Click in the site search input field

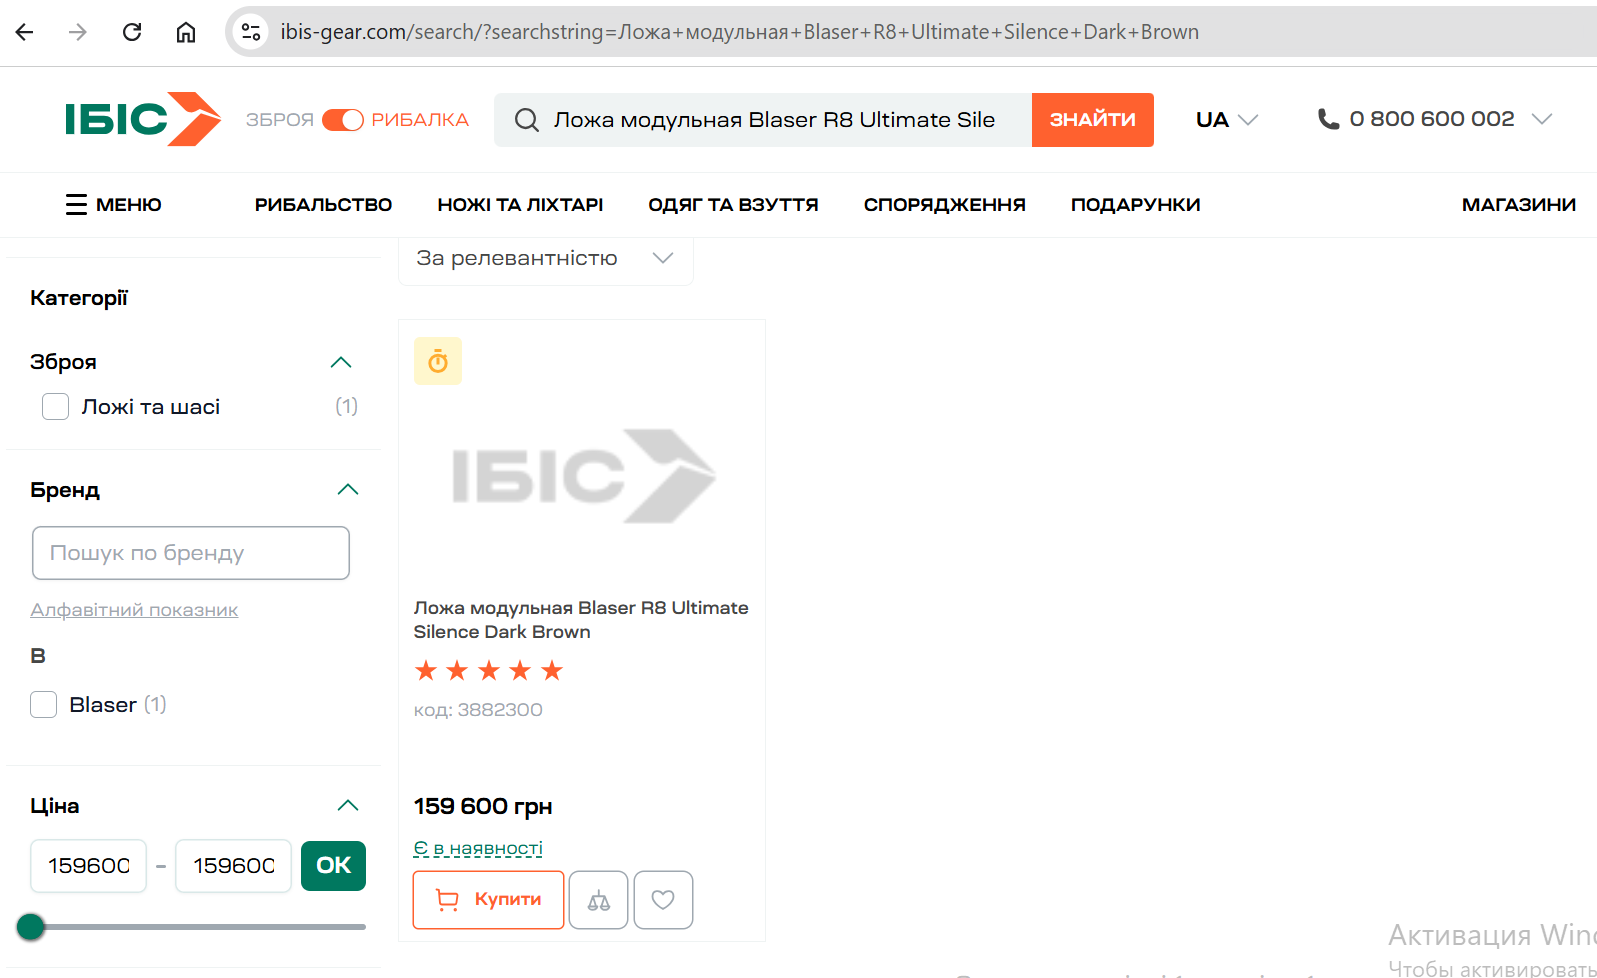coord(774,120)
